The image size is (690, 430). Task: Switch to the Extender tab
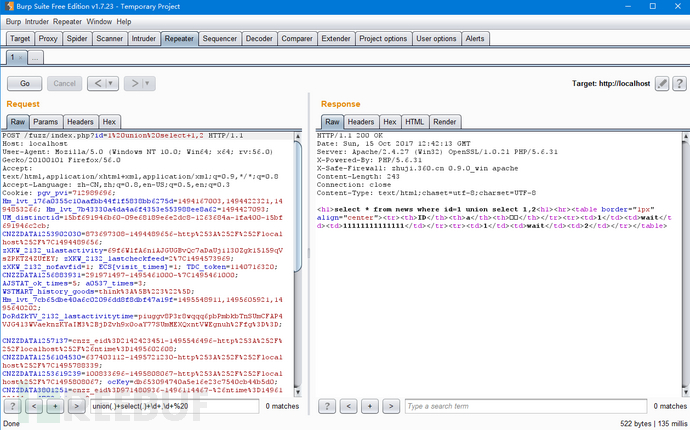pos(336,38)
